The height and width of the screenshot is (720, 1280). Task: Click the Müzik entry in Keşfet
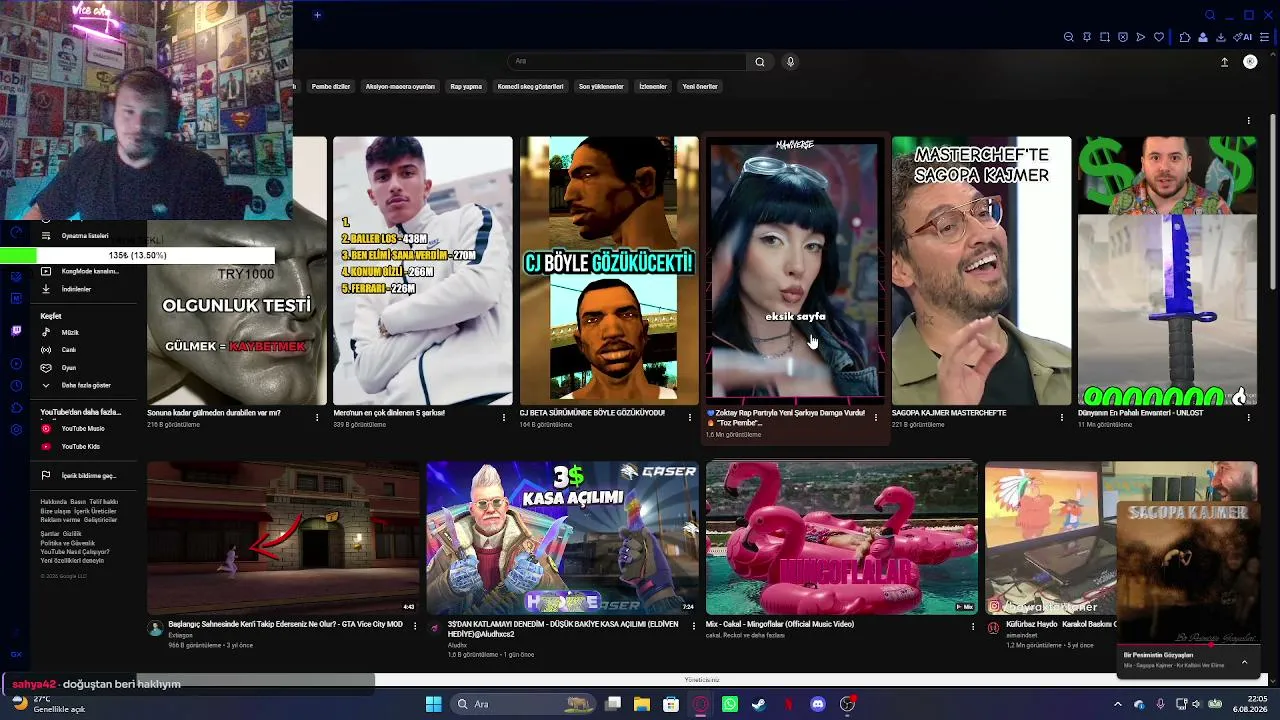click(70, 332)
